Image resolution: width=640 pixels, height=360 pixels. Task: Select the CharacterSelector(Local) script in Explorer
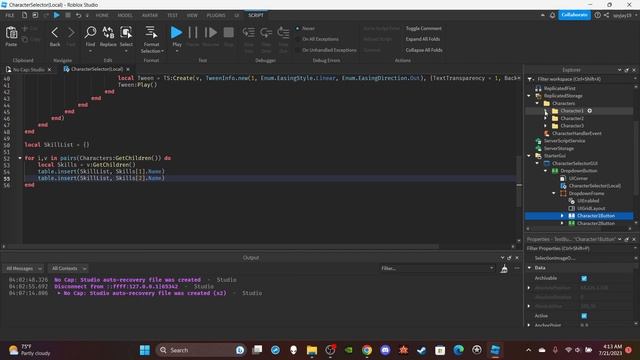pyautogui.click(x=594, y=186)
